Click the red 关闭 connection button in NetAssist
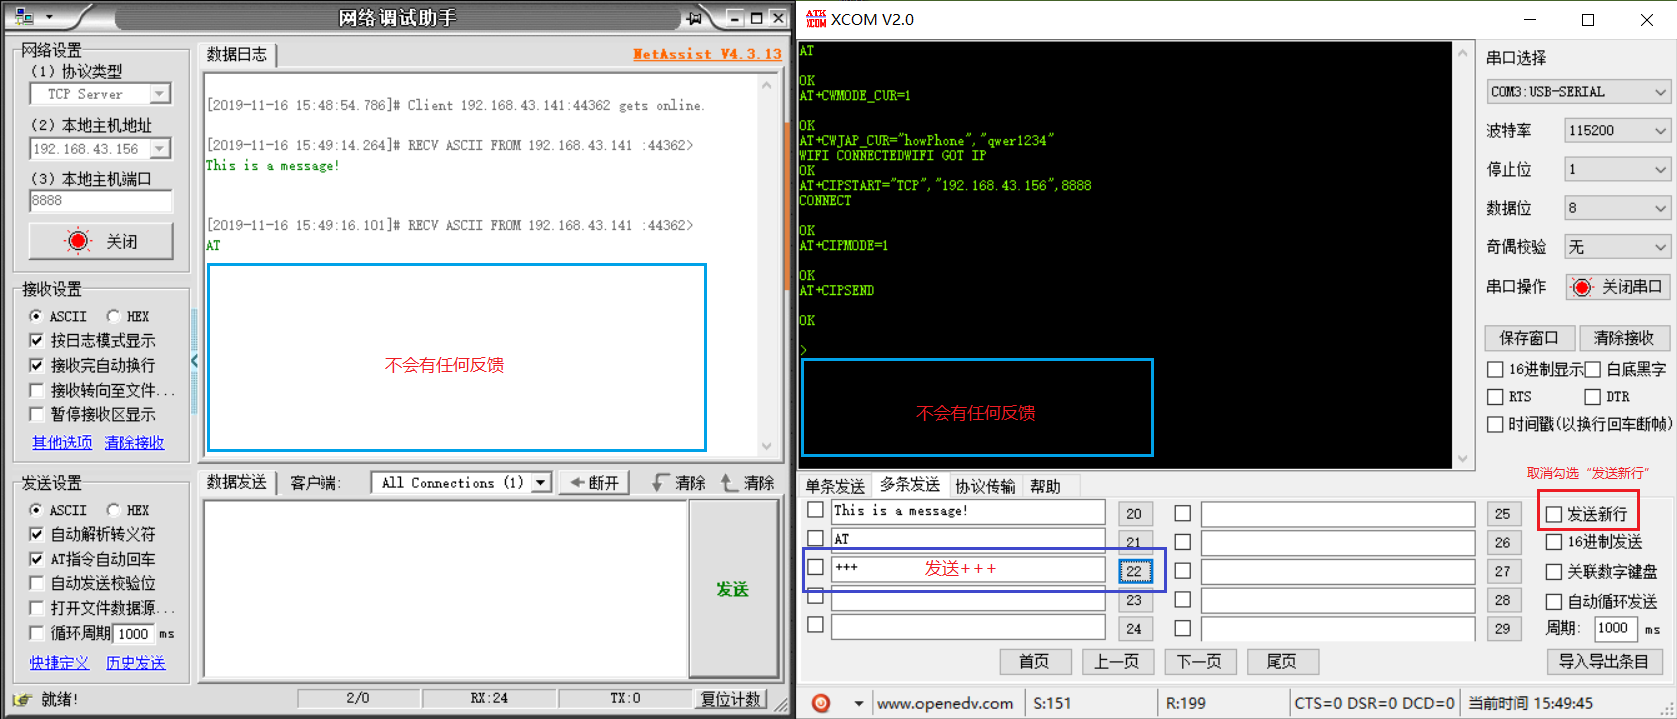 (101, 241)
